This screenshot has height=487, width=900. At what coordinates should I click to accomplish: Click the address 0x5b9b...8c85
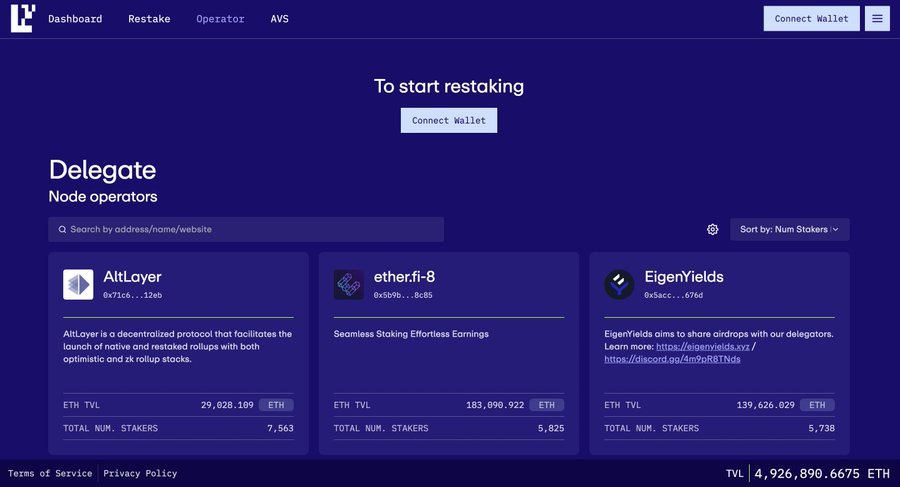(x=403, y=295)
